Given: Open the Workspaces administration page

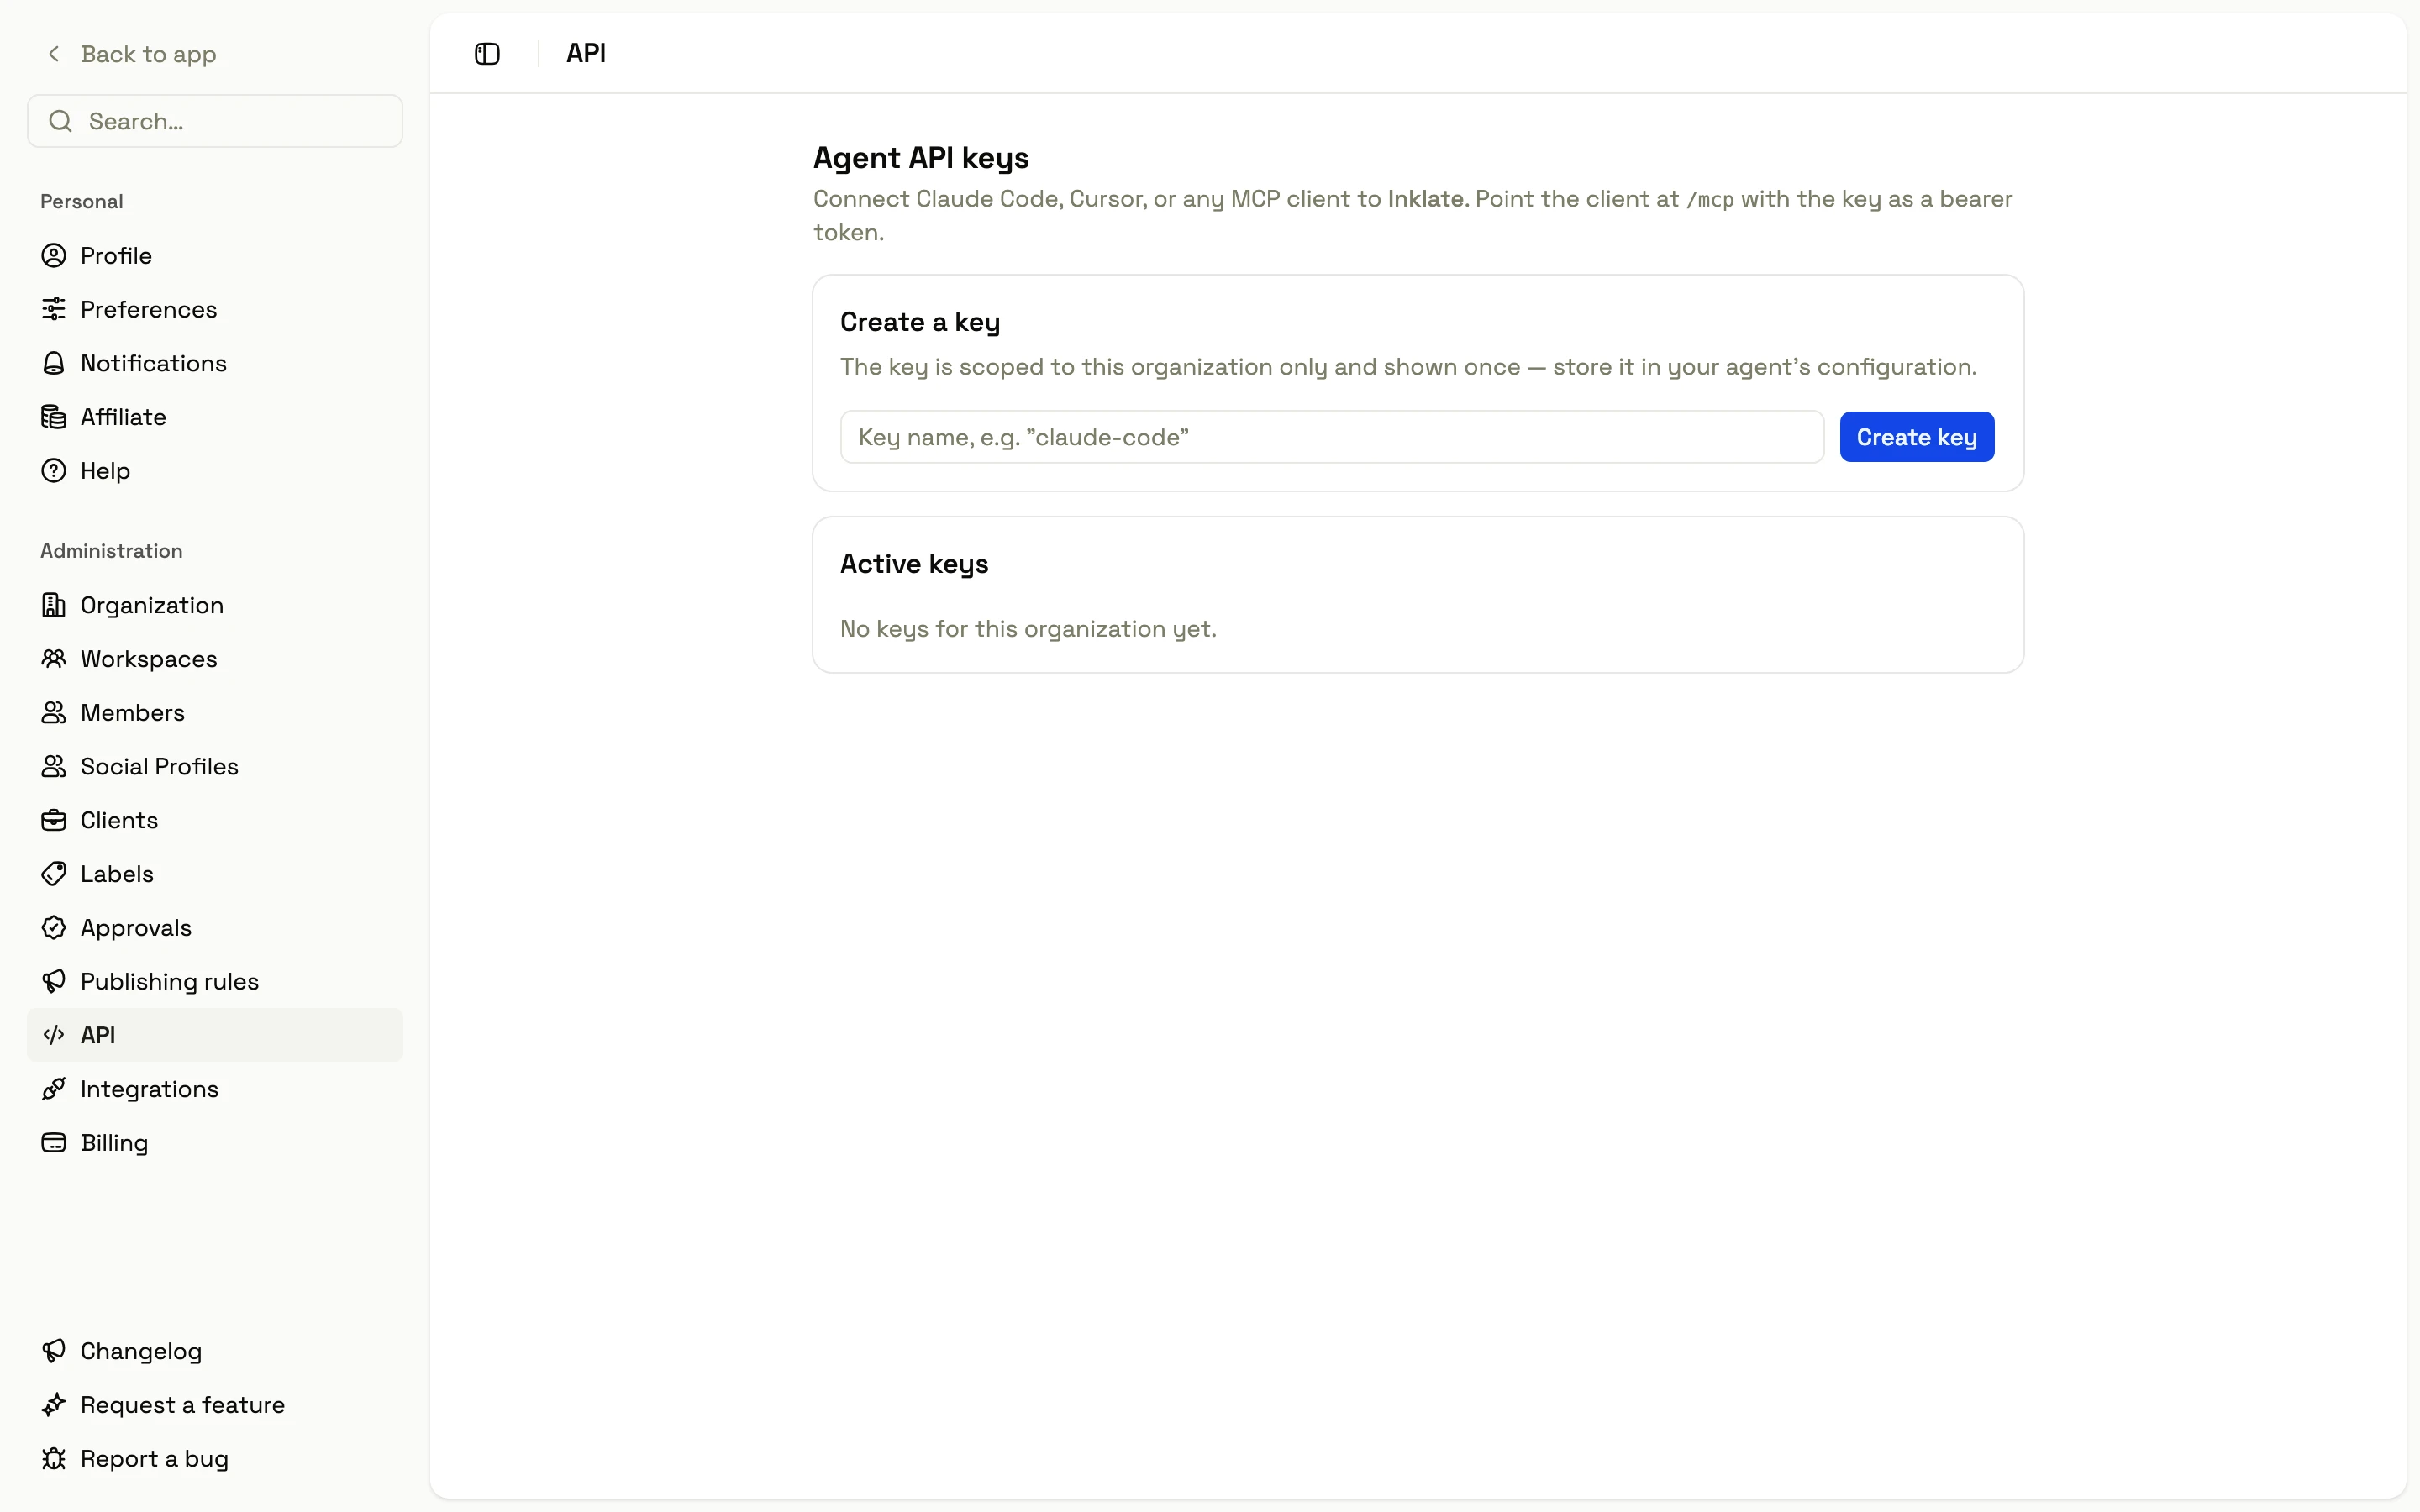Looking at the screenshot, I should tap(215, 659).
